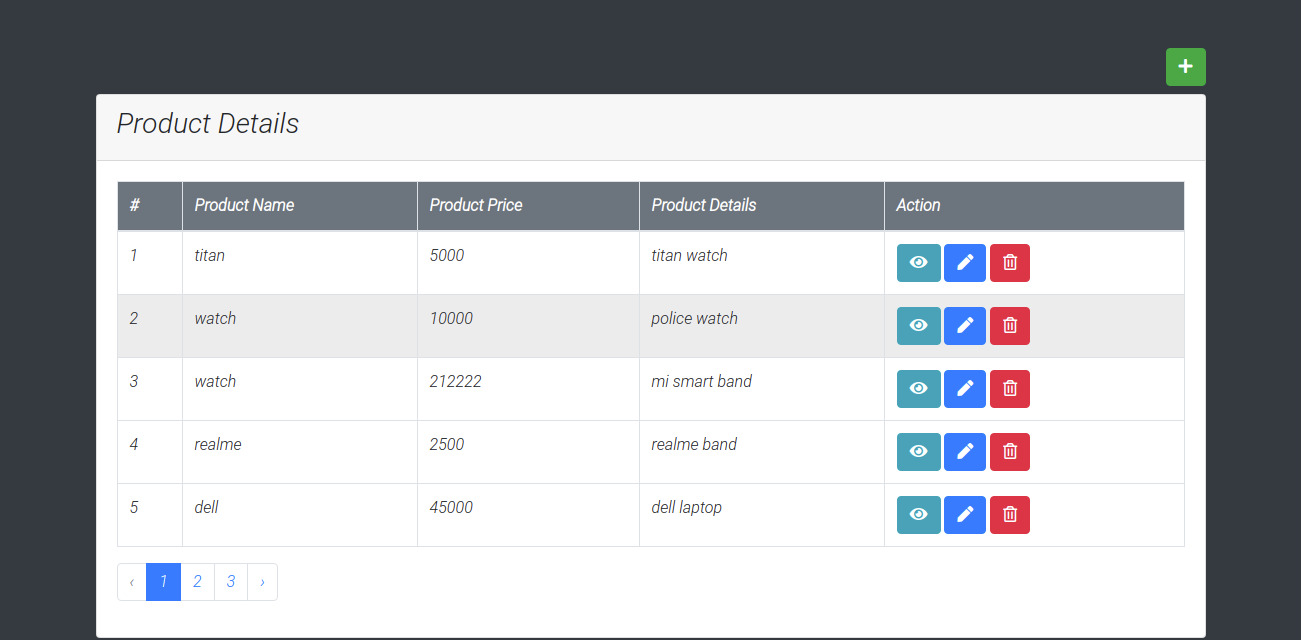Click the row number 4 cell
Image resolution: width=1301 pixels, height=640 pixels.
click(x=150, y=452)
